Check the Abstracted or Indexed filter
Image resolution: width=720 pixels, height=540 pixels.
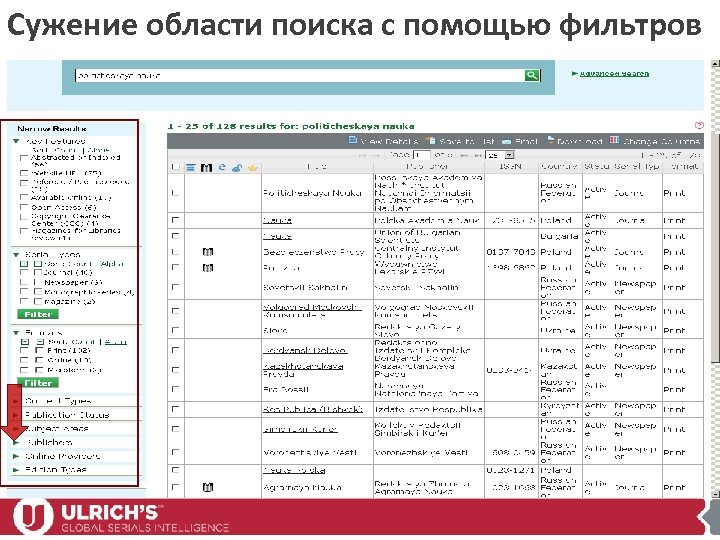(x=24, y=158)
